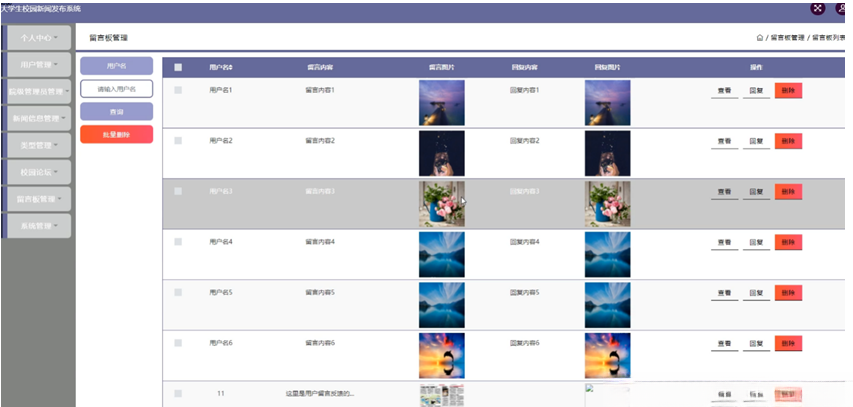The width and height of the screenshot is (853, 407).
Task: Click 查看 for row 用户名1
Action: (x=724, y=91)
